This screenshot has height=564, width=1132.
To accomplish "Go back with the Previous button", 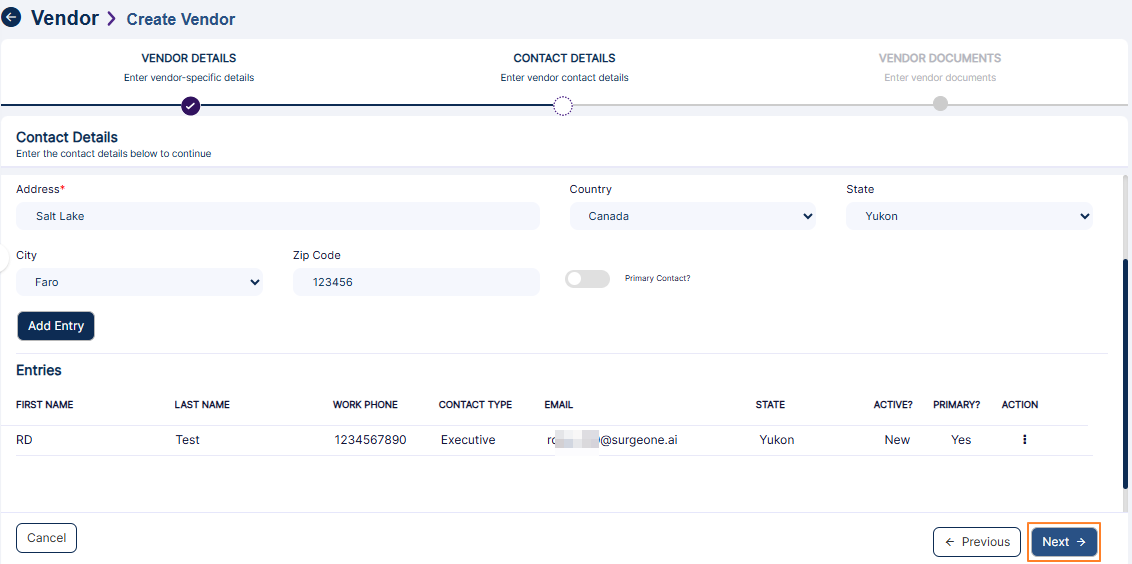I will (x=976, y=542).
